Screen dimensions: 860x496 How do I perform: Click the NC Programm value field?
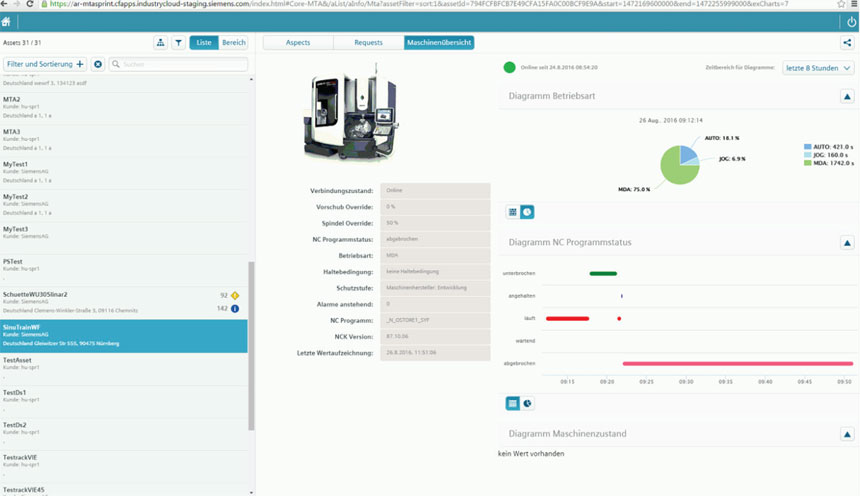[435, 320]
